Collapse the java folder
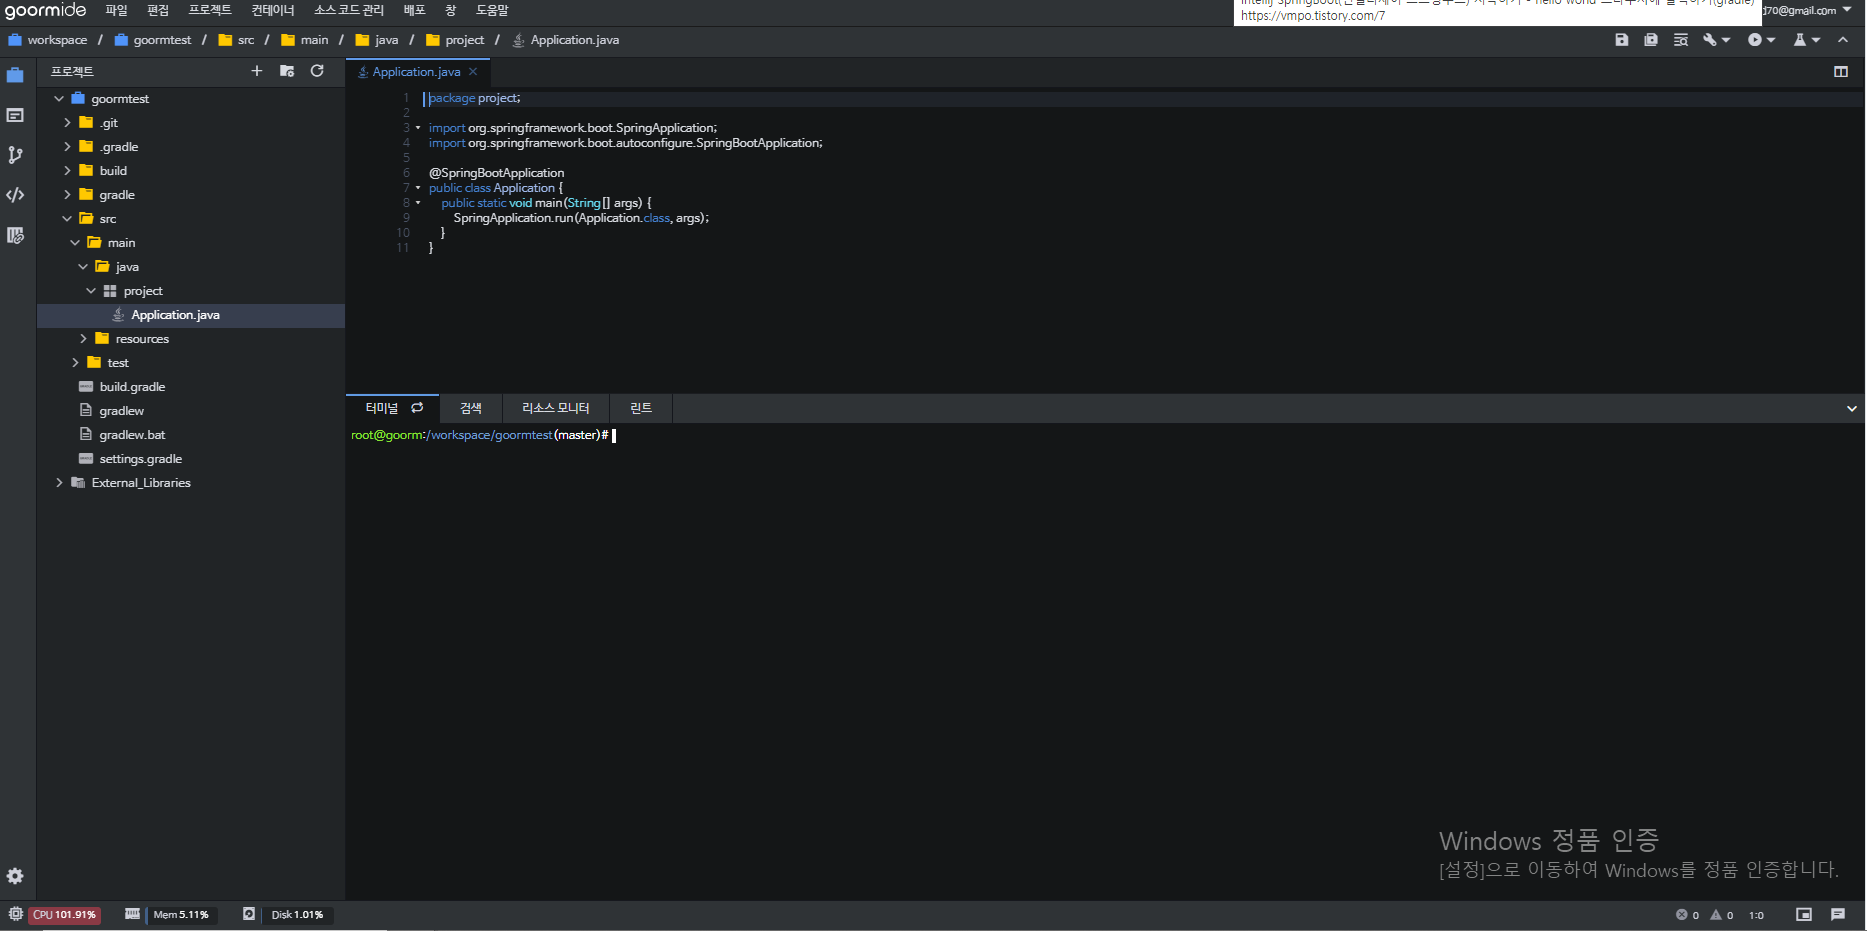 [x=83, y=267]
